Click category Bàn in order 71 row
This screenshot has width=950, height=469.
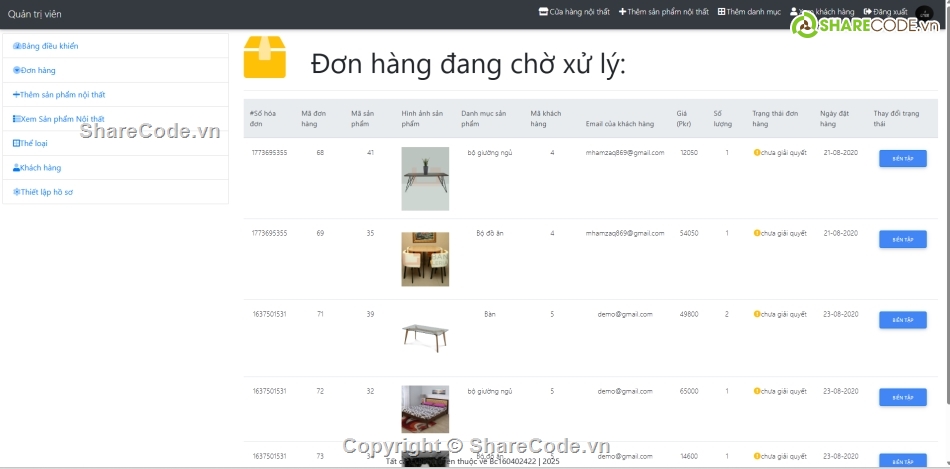pyautogui.click(x=490, y=314)
